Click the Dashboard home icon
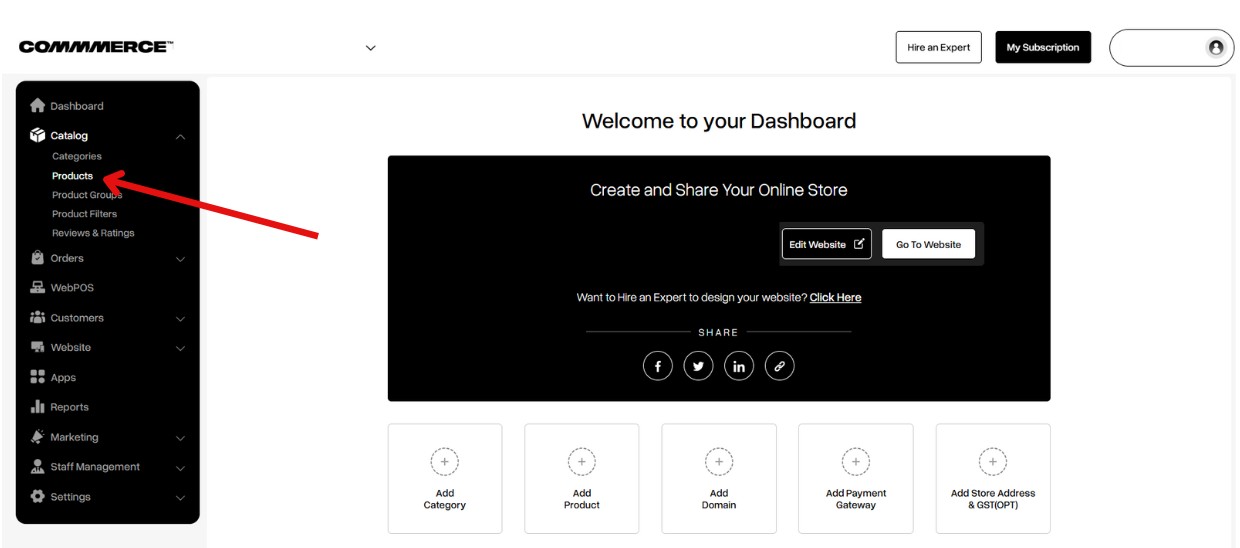1240x548 pixels. pos(38,105)
